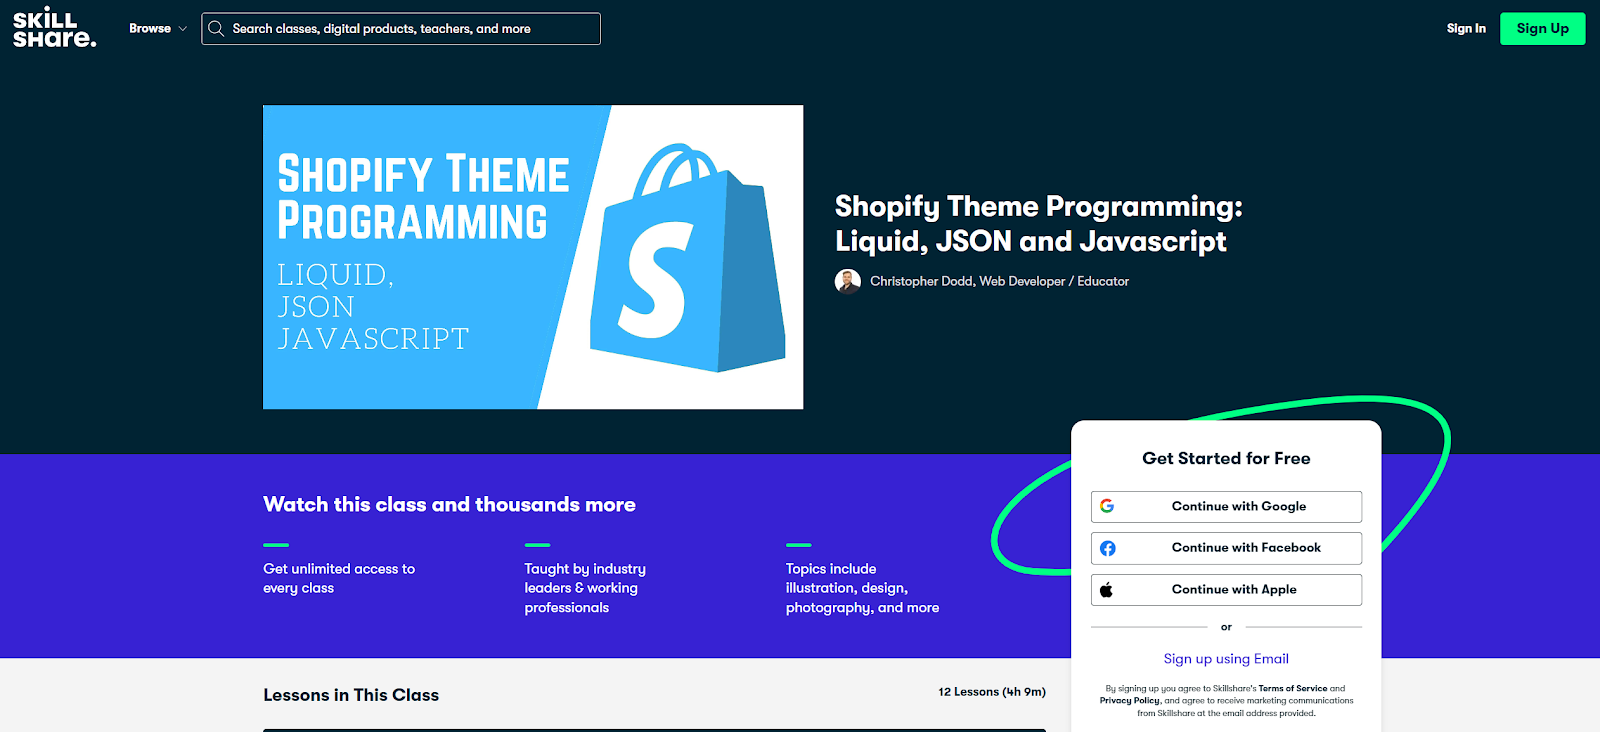This screenshot has height=732, width=1600.
Task: Click the 'Get Started for Free' heading
Action: pos(1226,459)
